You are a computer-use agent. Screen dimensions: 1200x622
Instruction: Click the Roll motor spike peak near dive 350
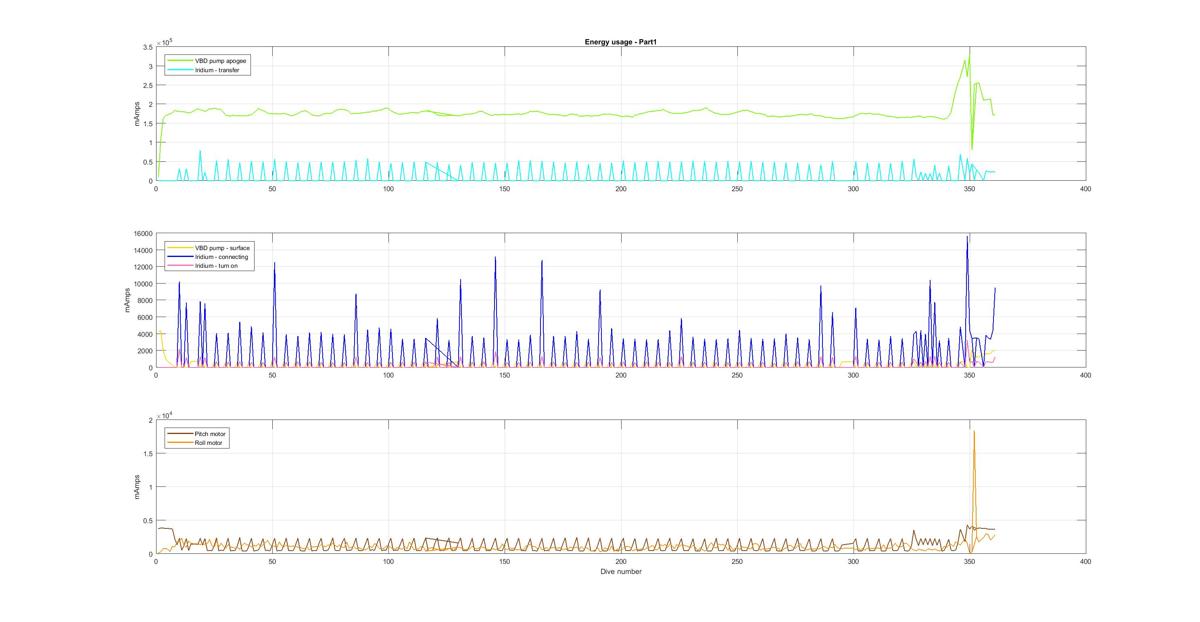pyautogui.click(x=974, y=431)
